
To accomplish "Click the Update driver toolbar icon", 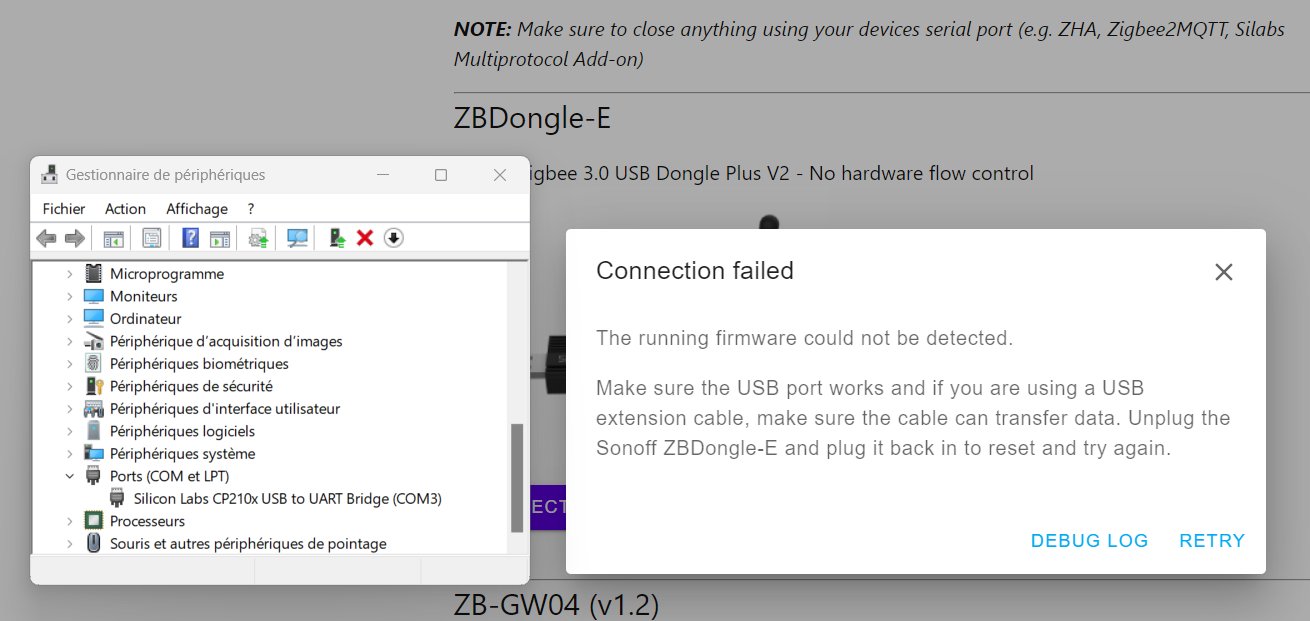I will click(337, 238).
